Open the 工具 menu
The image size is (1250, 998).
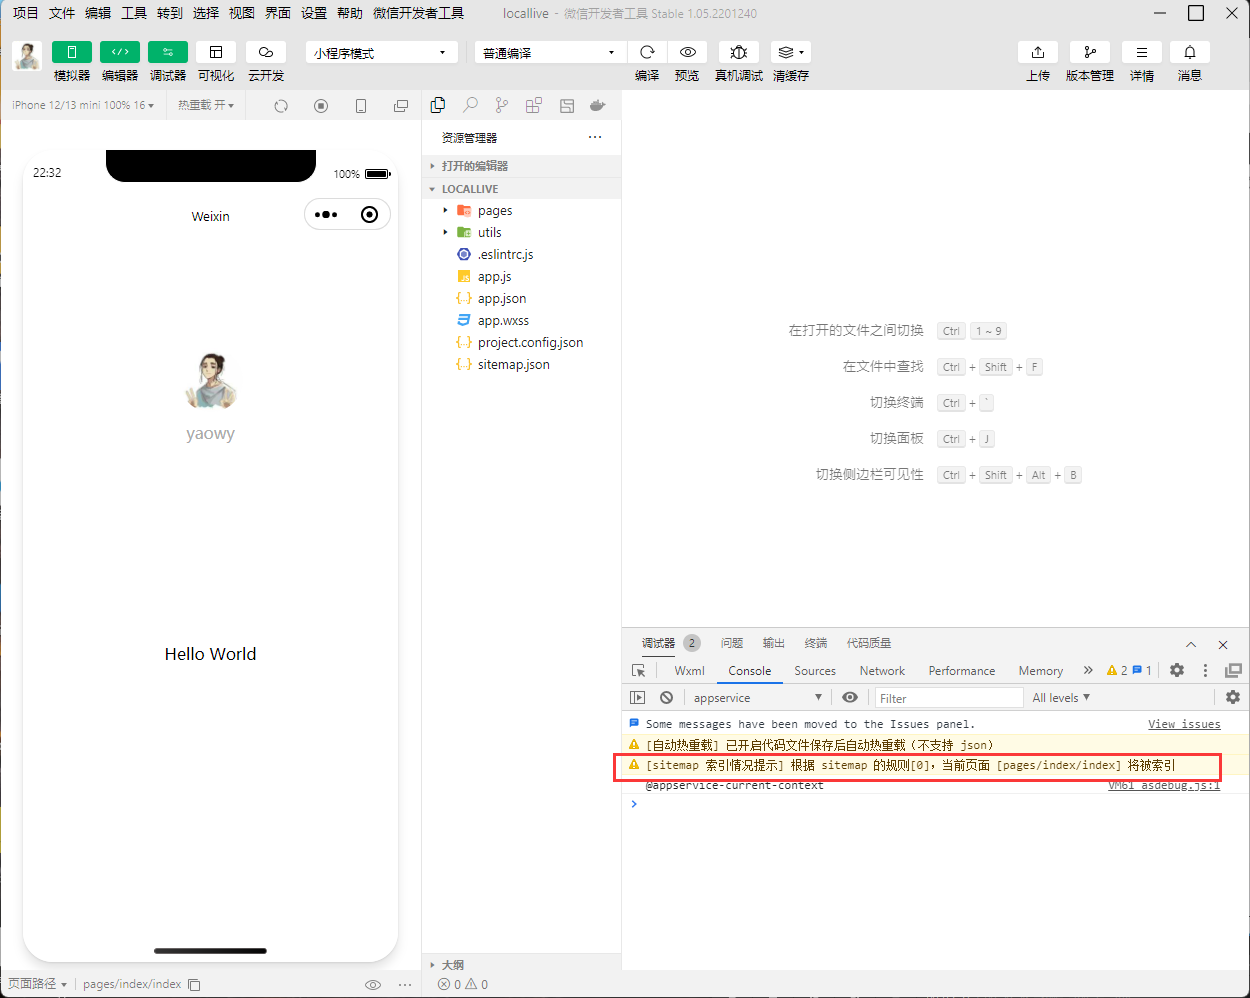(x=134, y=13)
